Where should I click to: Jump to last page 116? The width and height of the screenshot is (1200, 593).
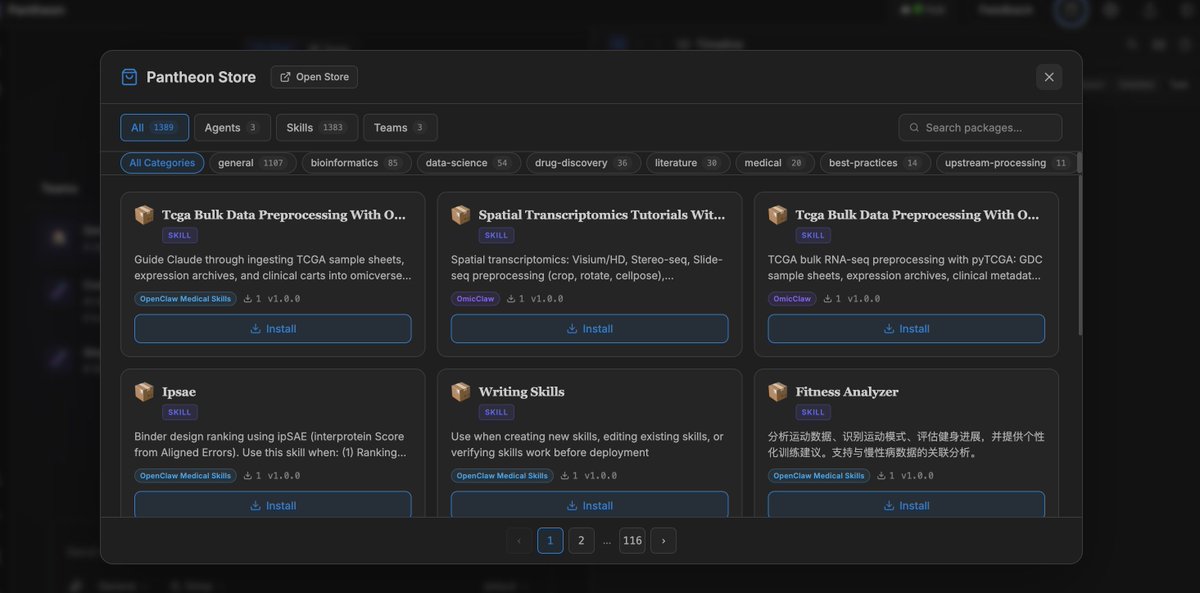point(632,541)
